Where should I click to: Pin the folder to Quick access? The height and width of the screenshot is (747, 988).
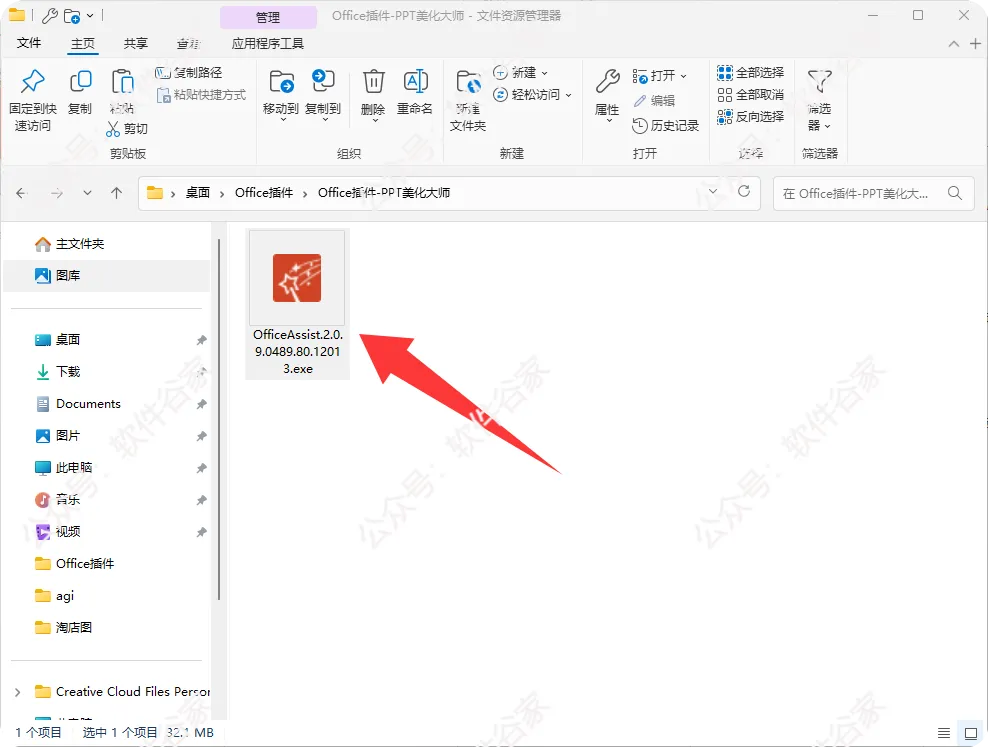[x=33, y=100]
